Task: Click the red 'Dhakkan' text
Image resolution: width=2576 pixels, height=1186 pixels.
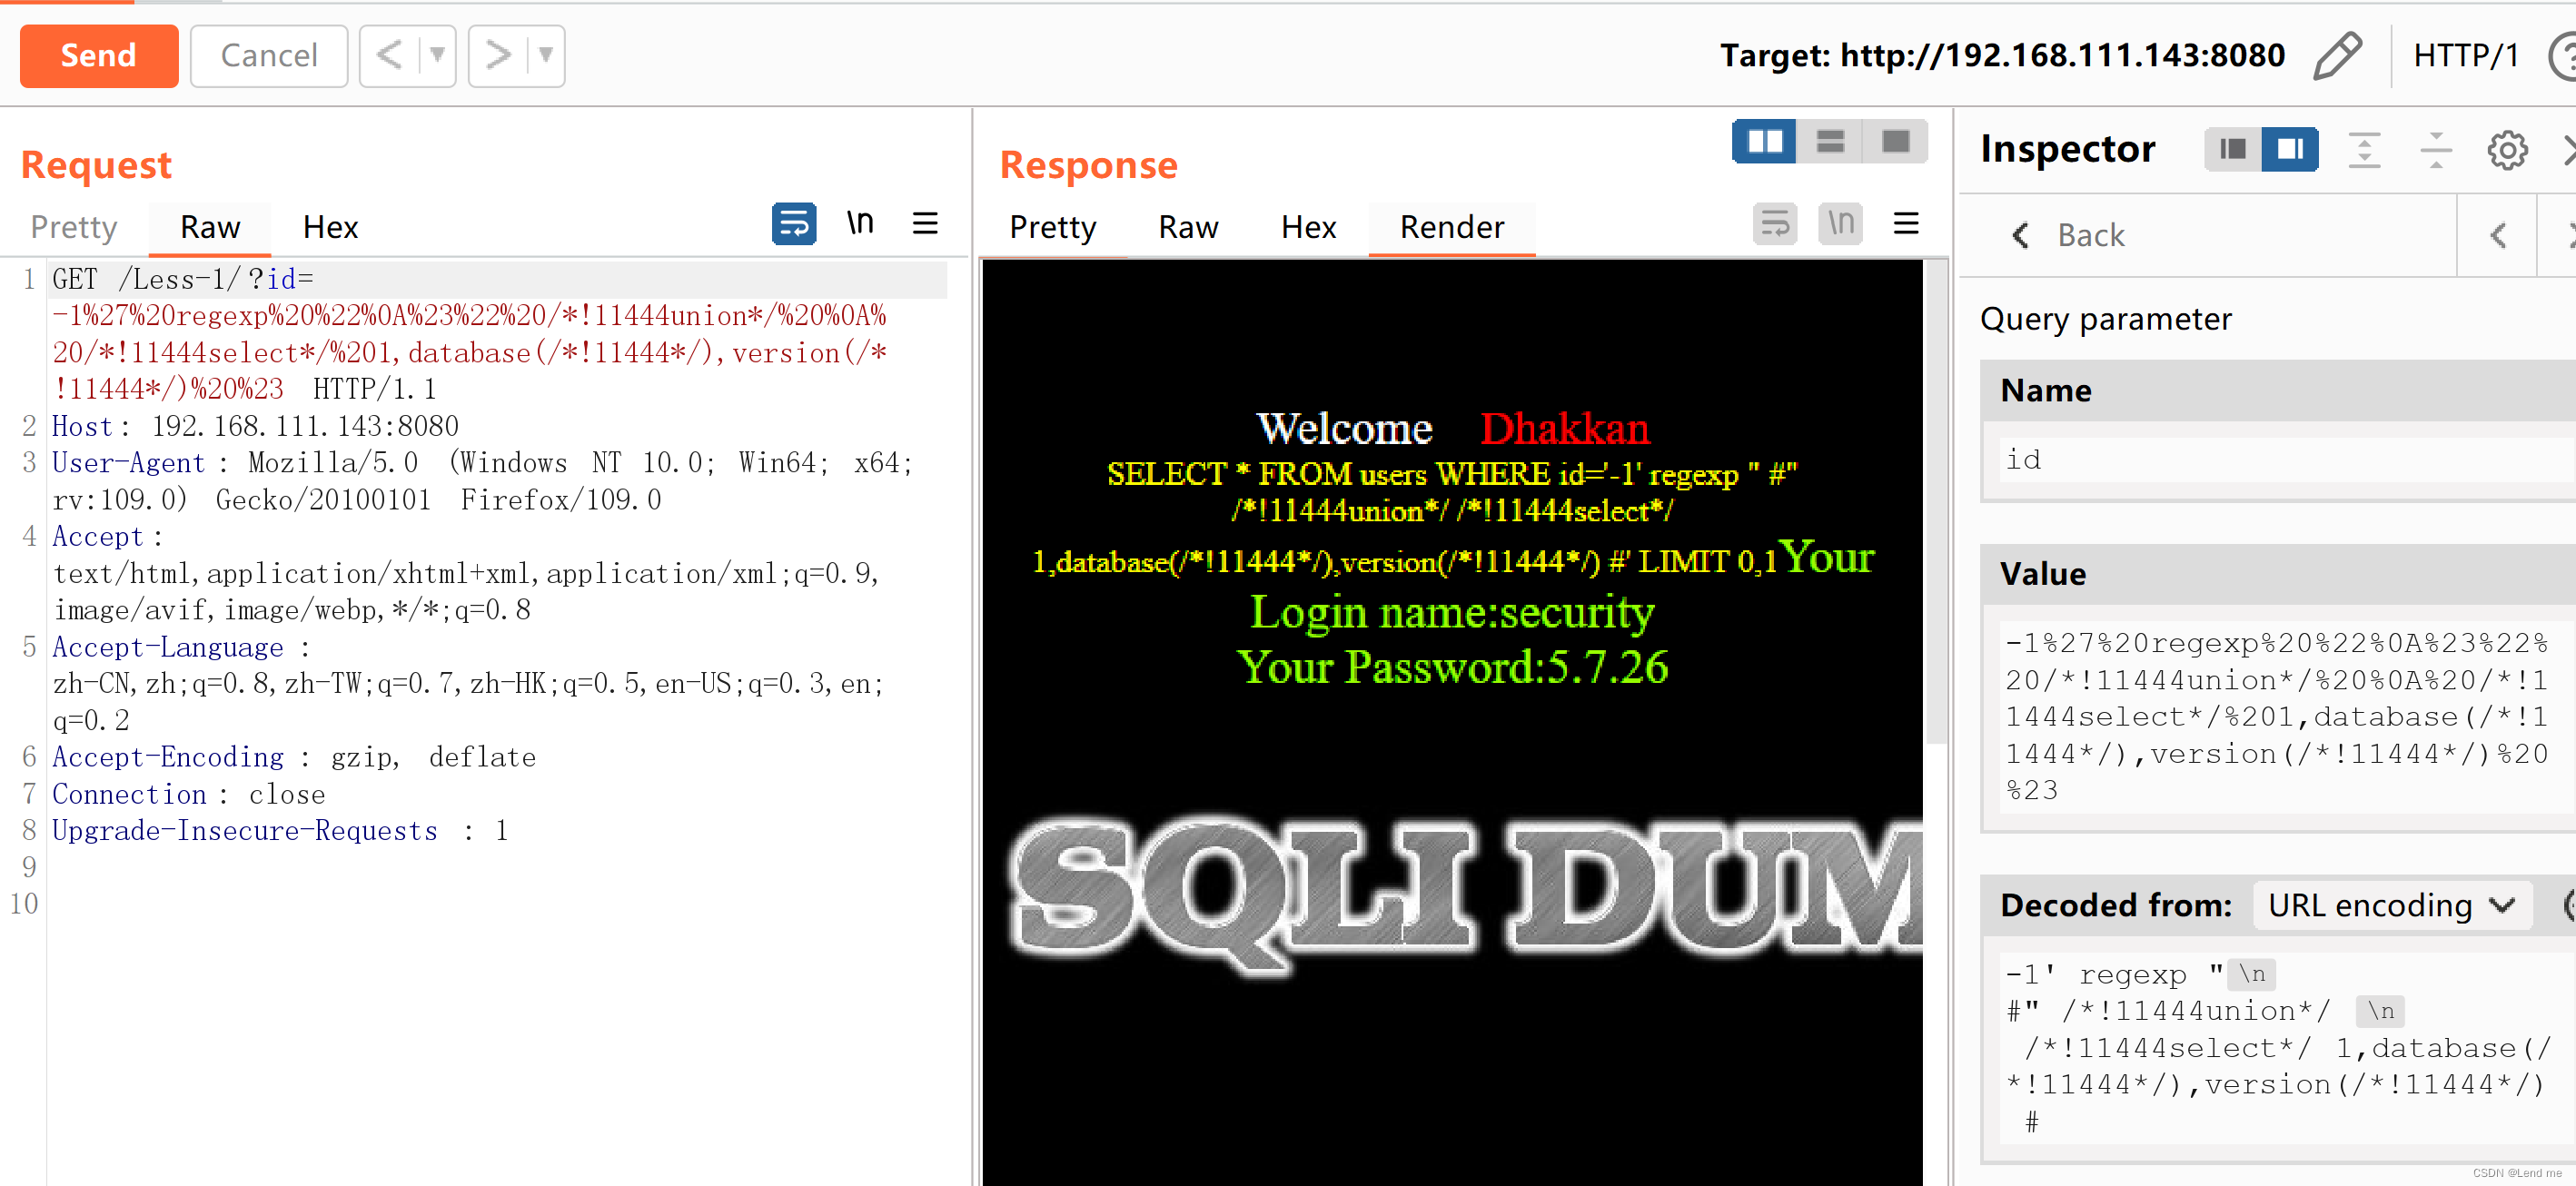Action: pos(1565,429)
